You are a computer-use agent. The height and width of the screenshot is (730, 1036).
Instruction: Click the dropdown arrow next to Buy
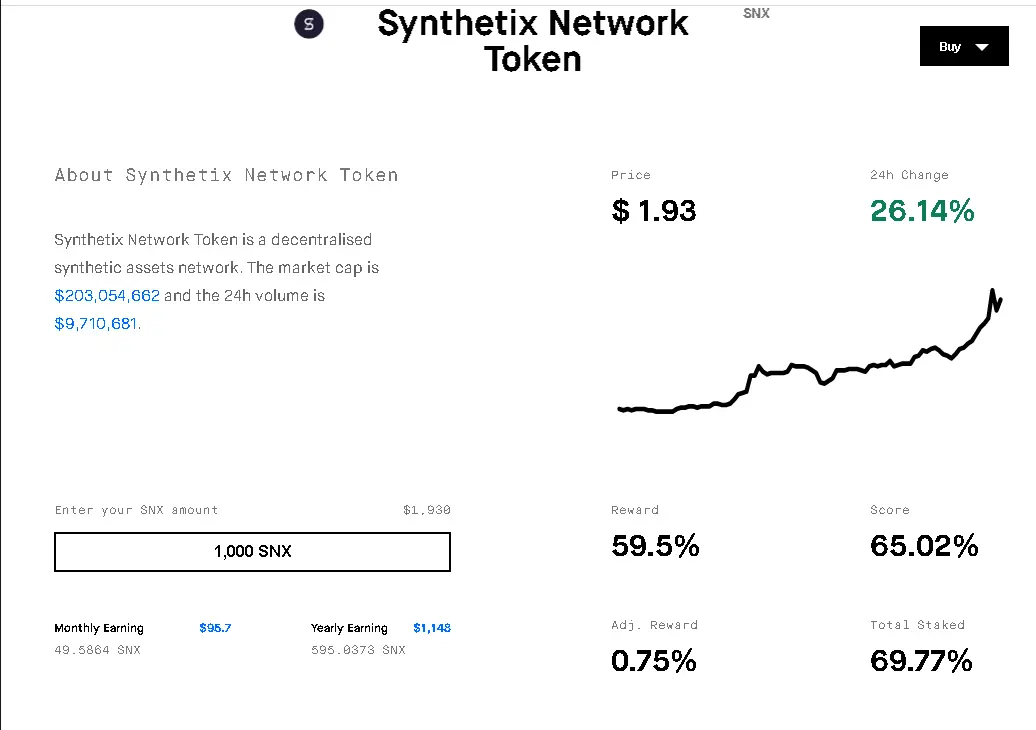[x=982, y=47]
